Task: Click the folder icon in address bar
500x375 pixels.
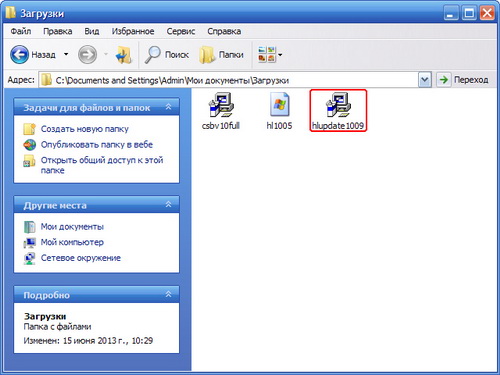Action: [x=46, y=80]
